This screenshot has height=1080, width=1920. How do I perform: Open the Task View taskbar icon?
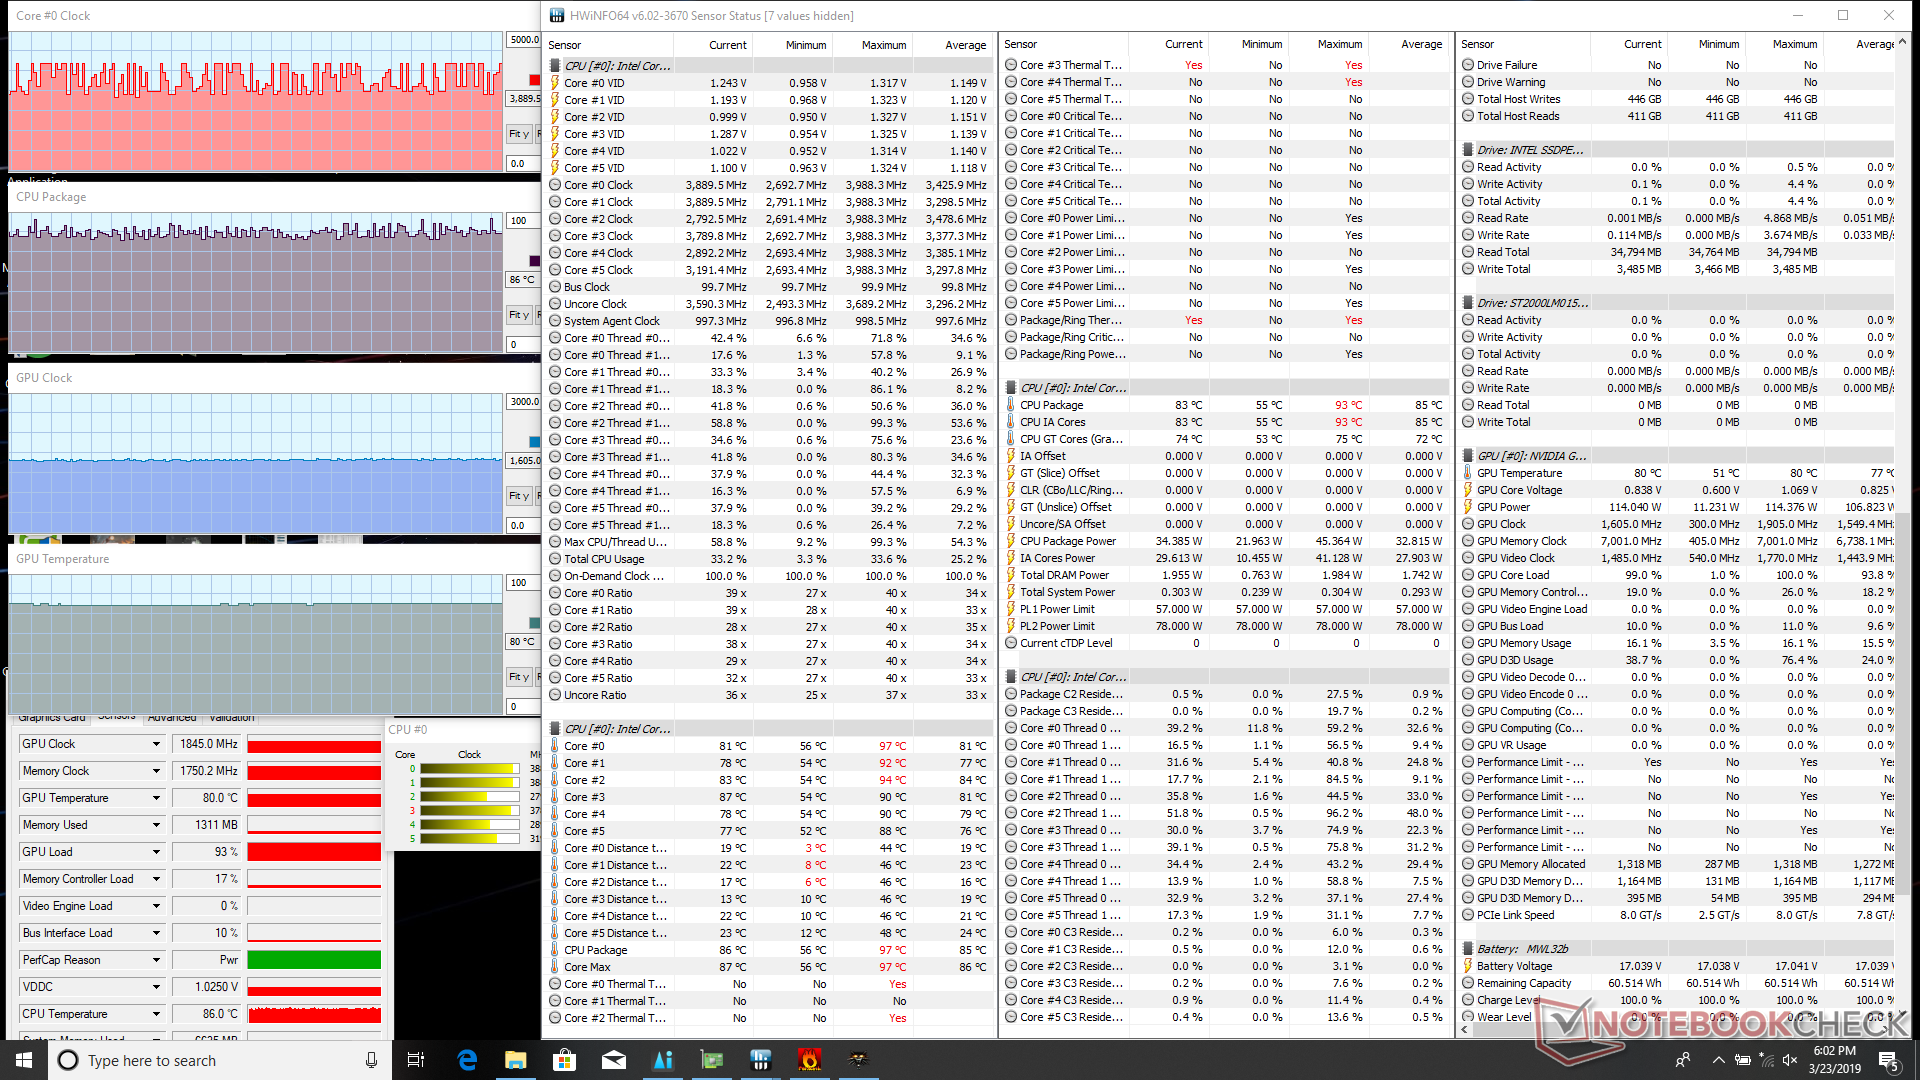coord(416,1060)
